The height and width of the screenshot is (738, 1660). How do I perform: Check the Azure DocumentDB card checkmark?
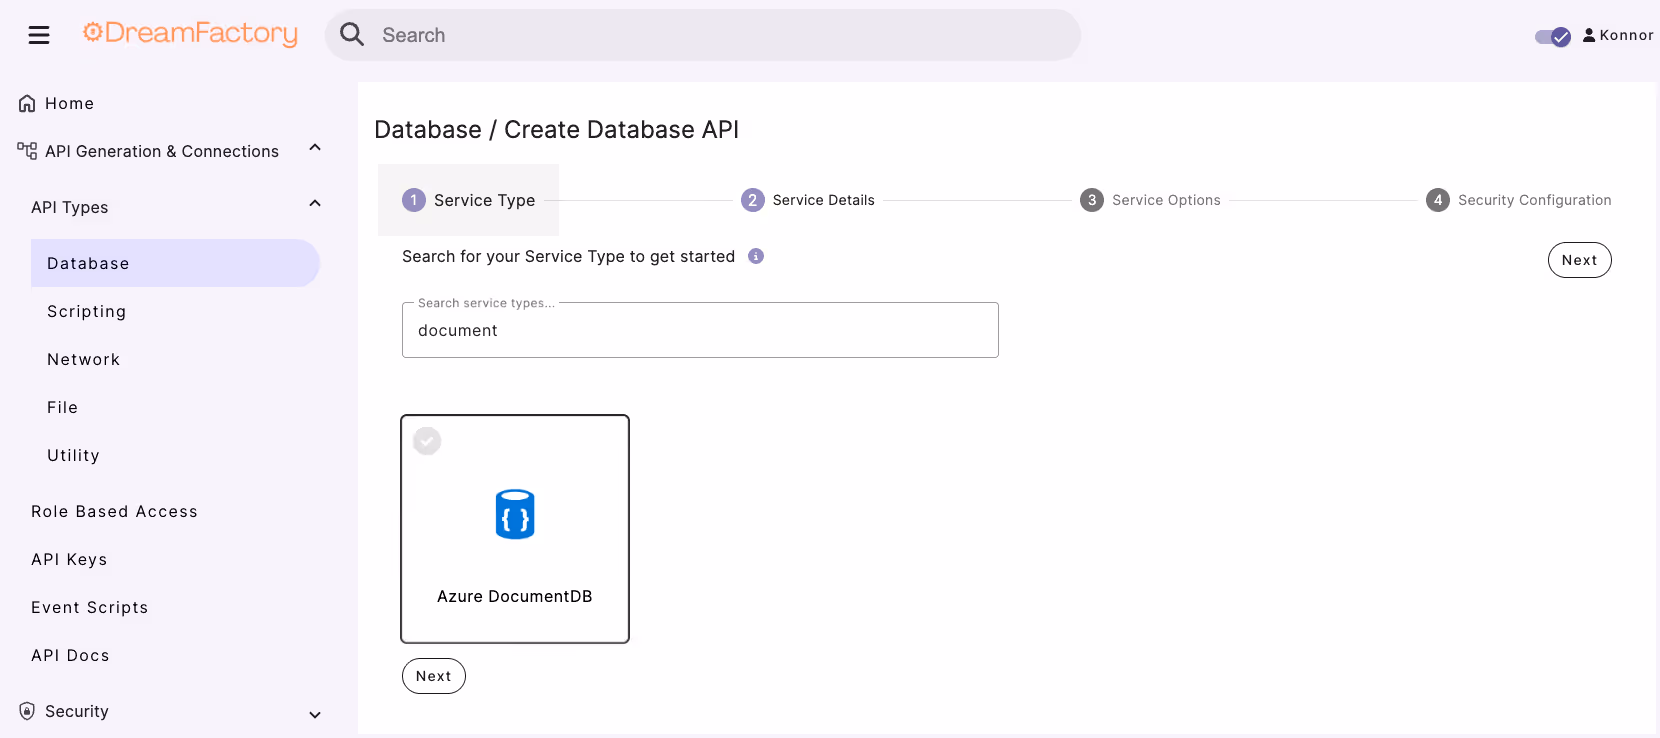(427, 441)
